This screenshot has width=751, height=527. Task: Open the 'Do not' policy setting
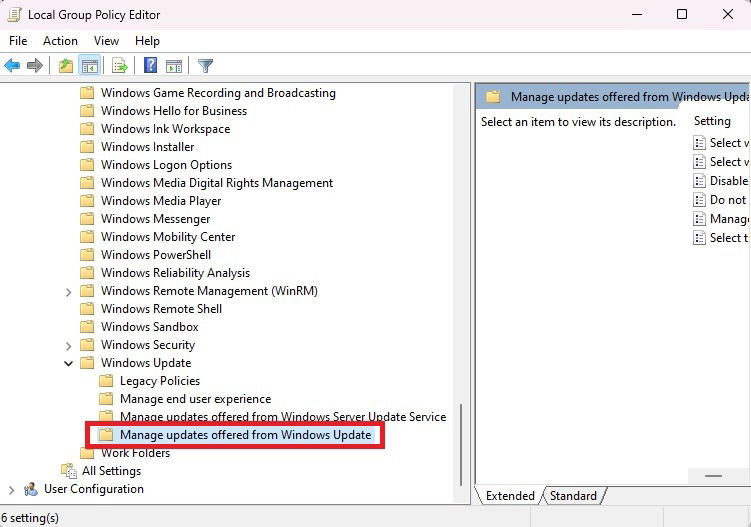click(728, 200)
